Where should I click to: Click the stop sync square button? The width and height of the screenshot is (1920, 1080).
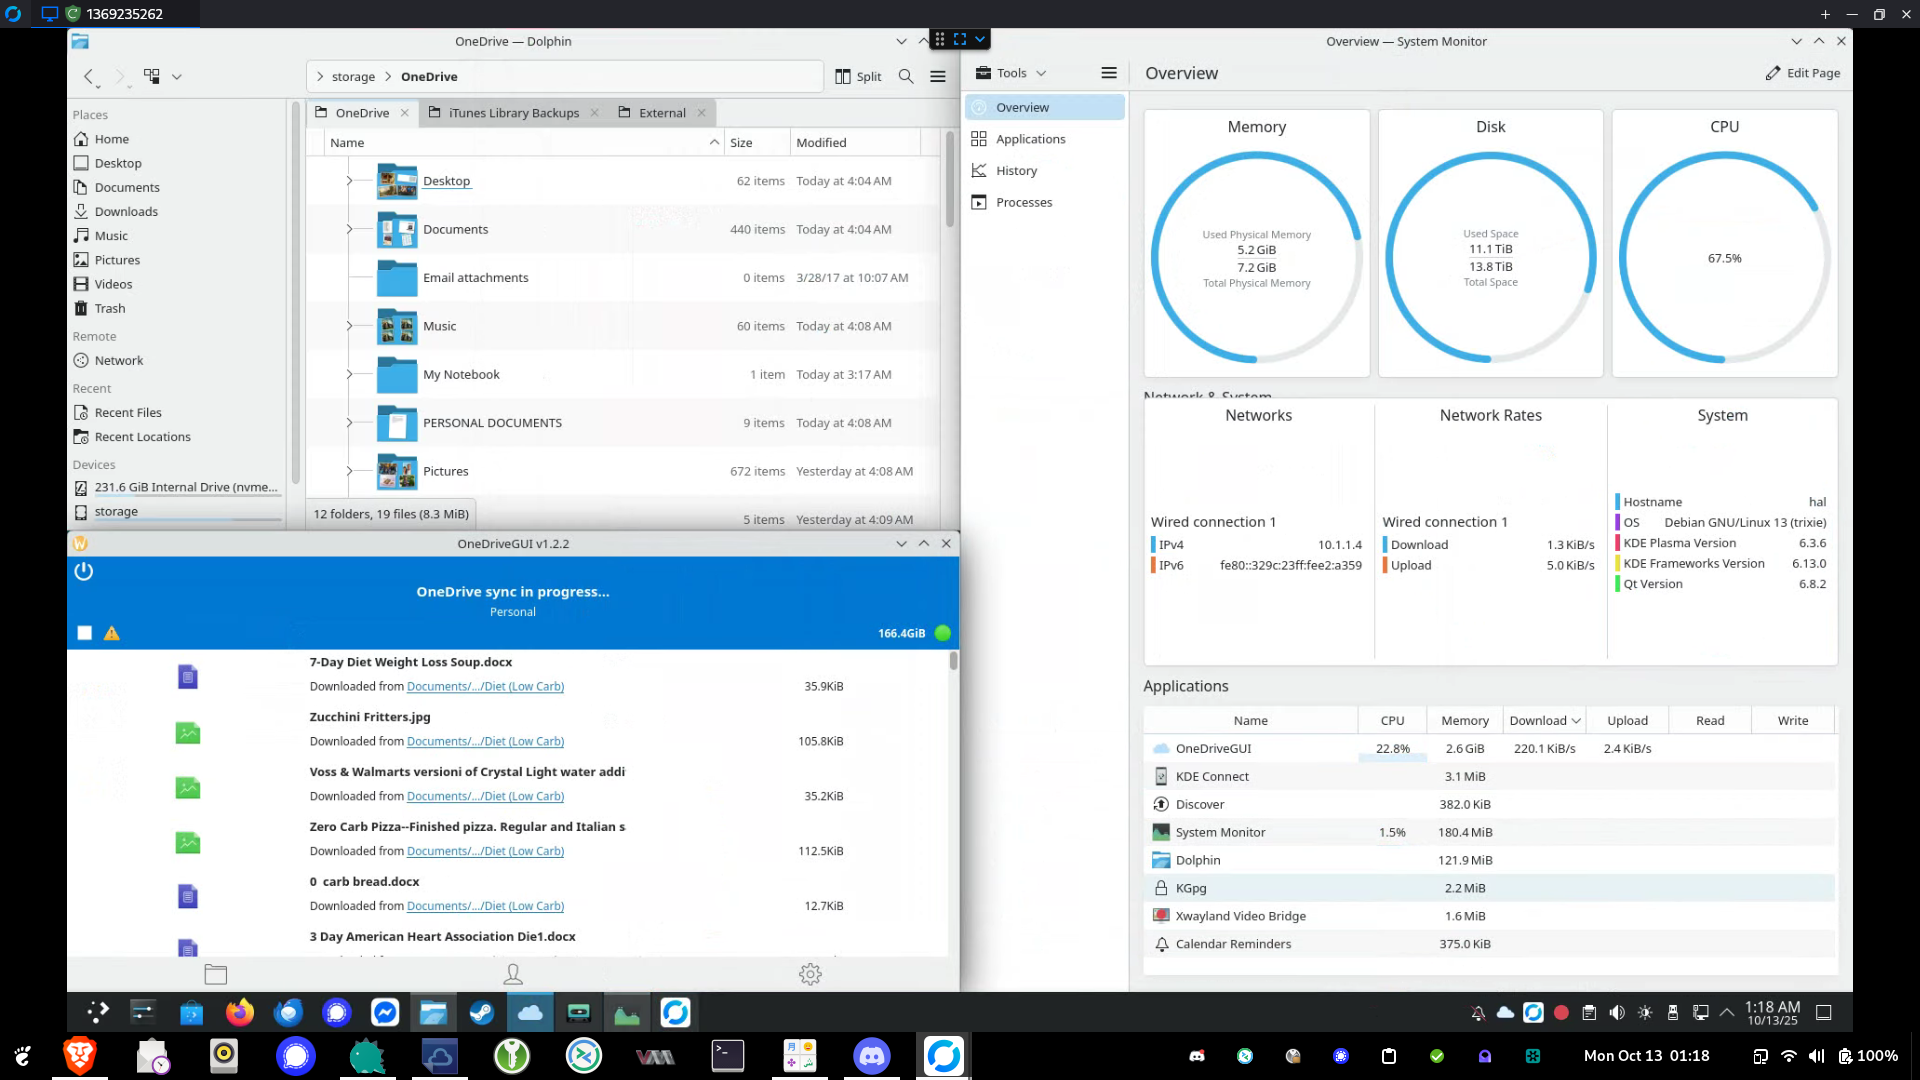coord(85,633)
